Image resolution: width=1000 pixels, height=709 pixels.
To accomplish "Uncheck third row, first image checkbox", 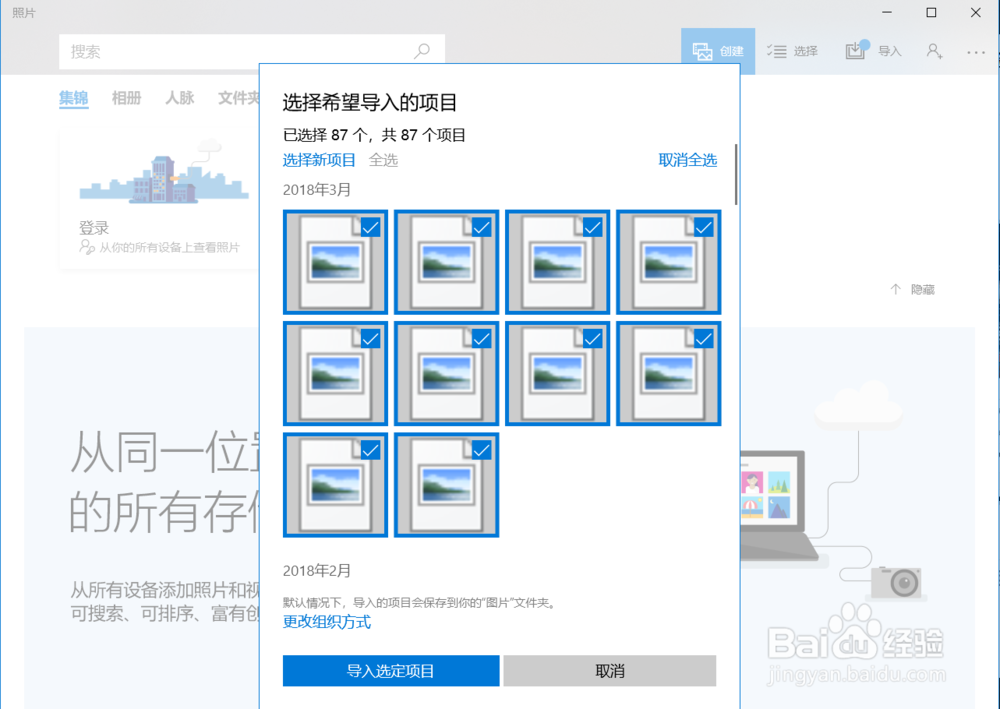I will [x=371, y=451].
